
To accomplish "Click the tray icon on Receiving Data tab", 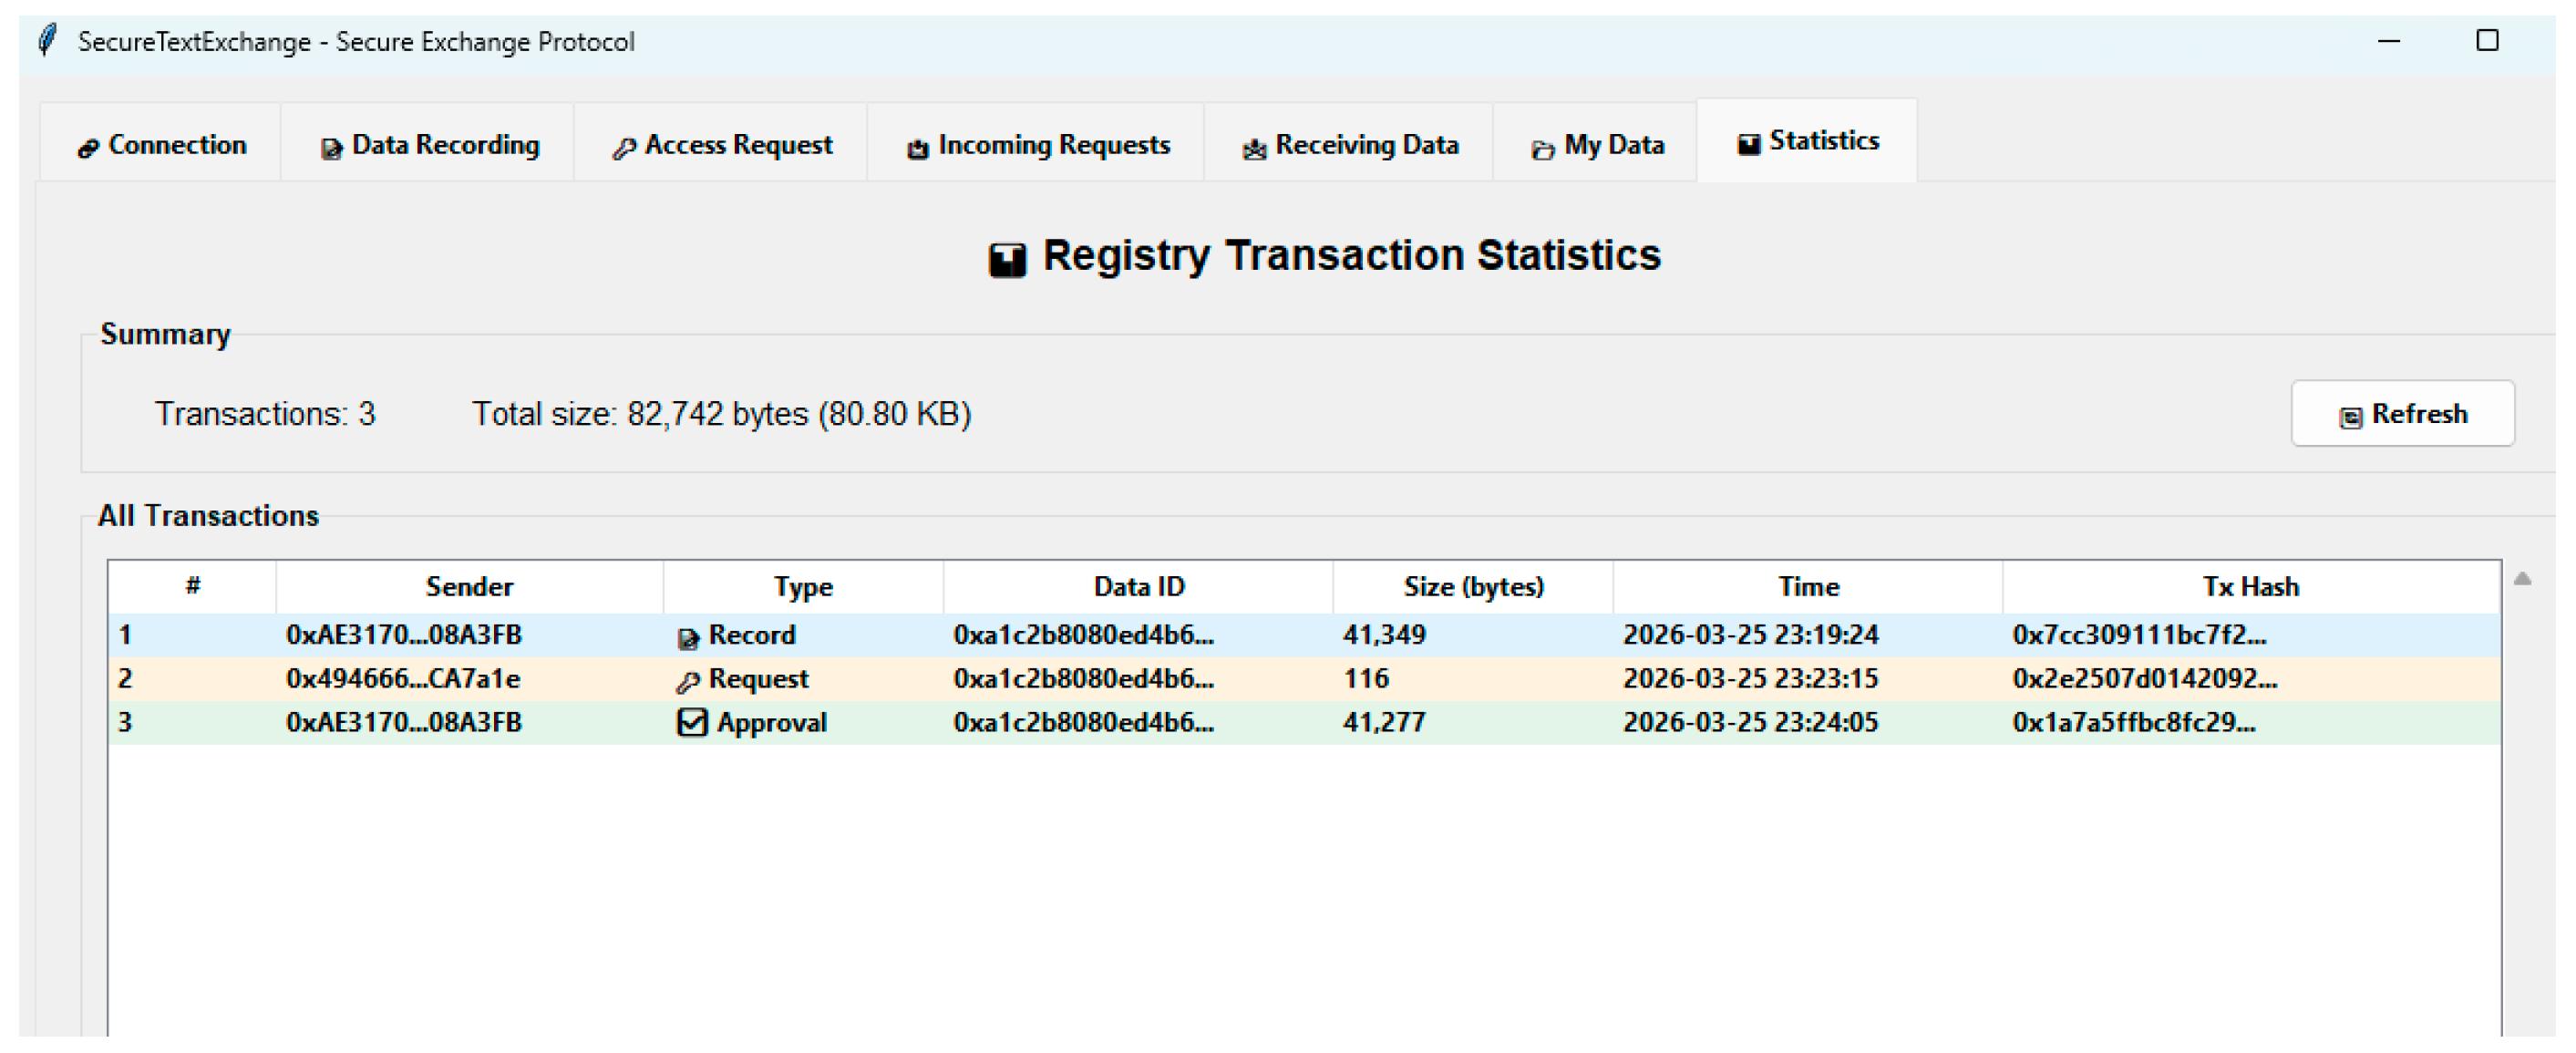I will [x=1254, y=149].
